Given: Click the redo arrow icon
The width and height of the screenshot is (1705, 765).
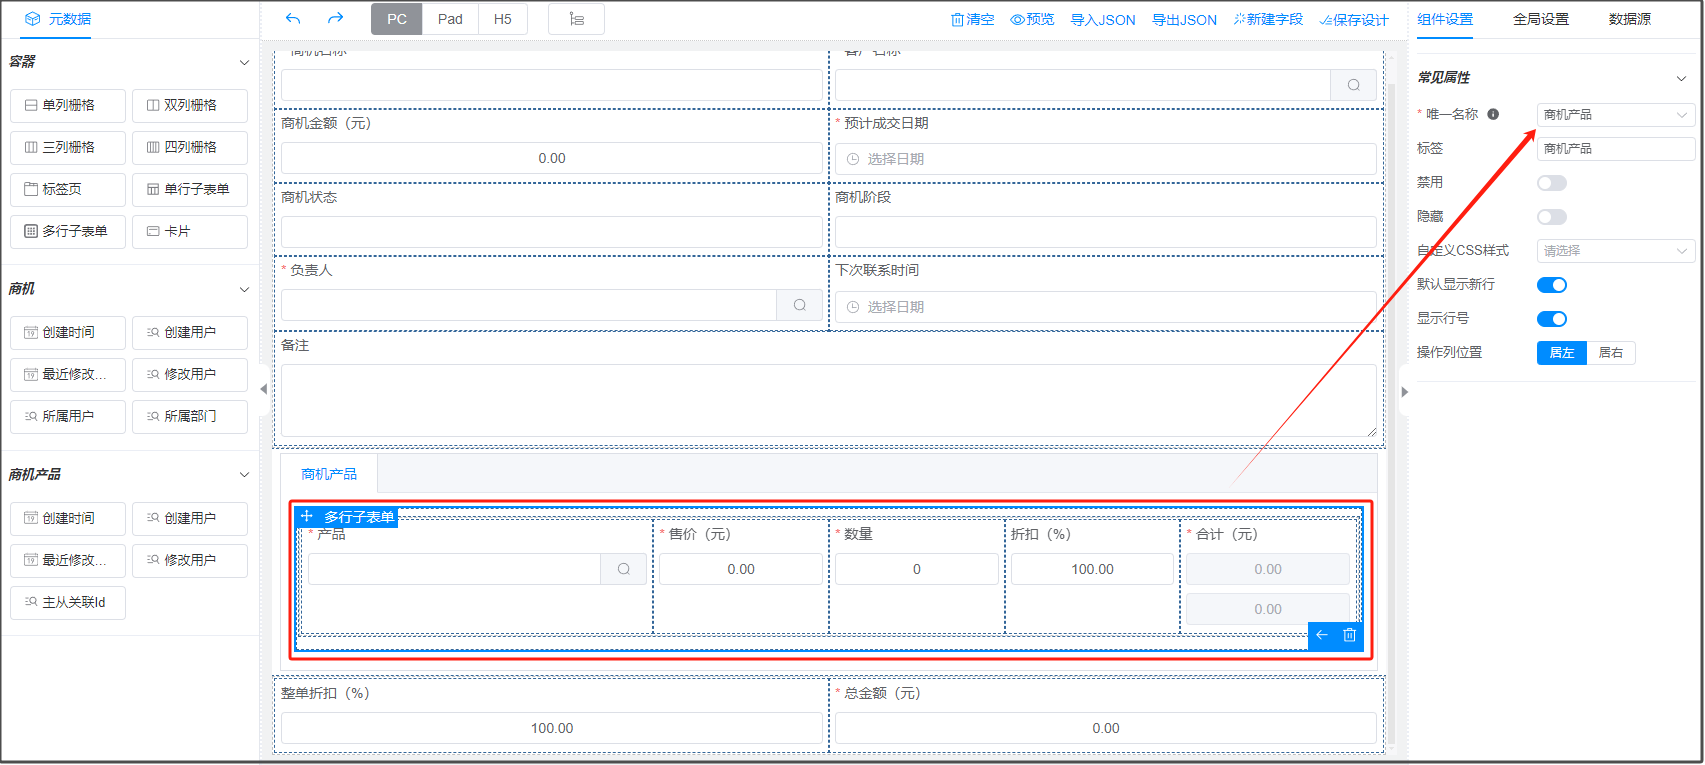Looking at the screenshot, I should 336,19.
